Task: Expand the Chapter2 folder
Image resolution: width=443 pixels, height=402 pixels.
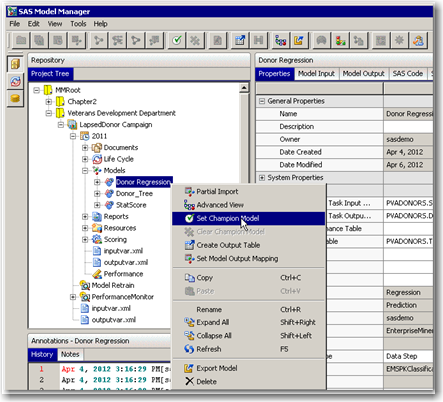Action: click(49, 101)
